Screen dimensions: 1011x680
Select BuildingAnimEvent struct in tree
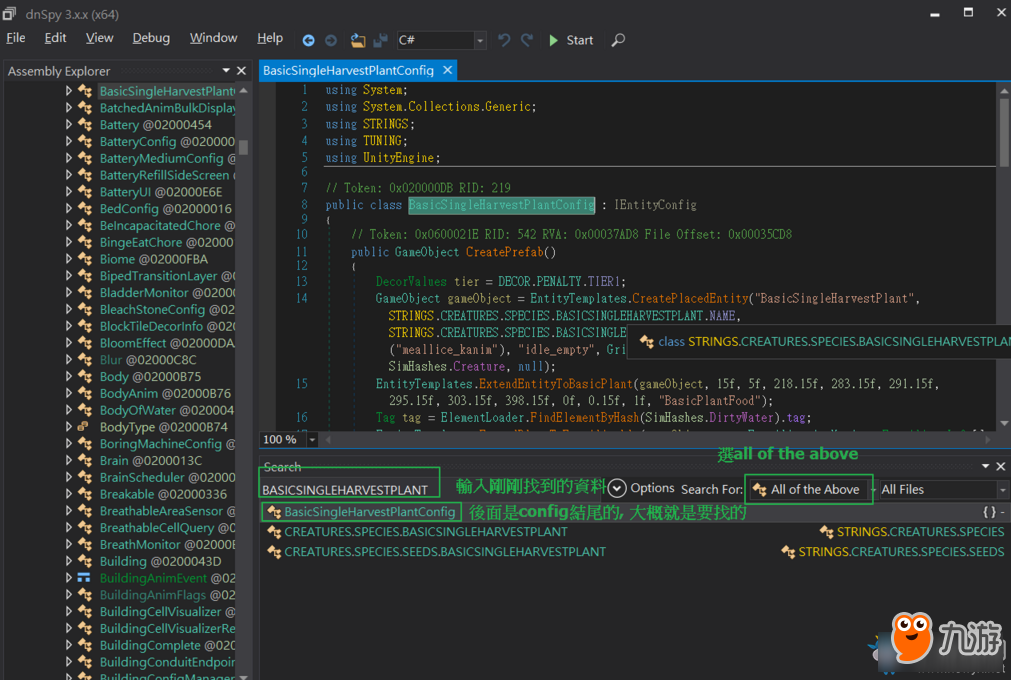167,578
